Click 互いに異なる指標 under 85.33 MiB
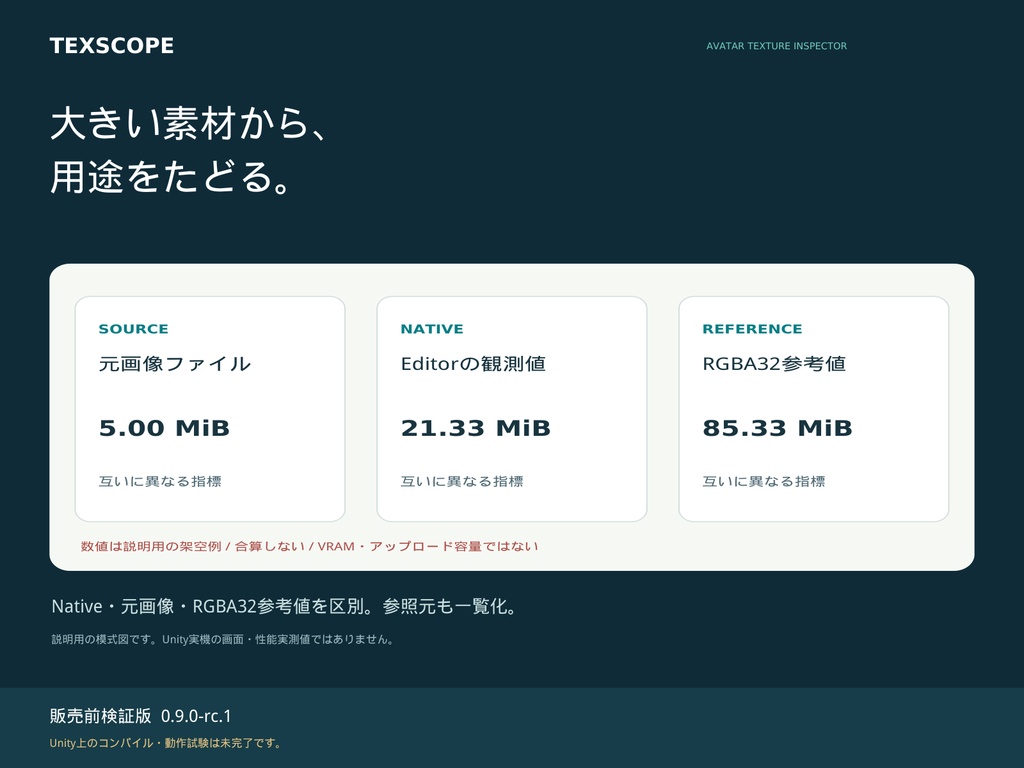Viewport: 1024px width, 768px height. pyautogui.click(x=763, y=481)
